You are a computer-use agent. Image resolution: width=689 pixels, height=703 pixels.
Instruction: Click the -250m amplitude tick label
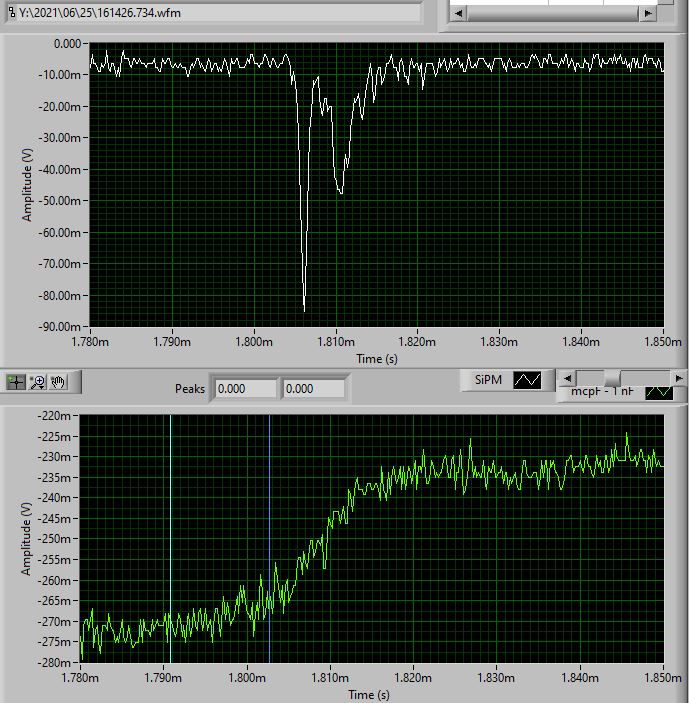pos(54,539)
